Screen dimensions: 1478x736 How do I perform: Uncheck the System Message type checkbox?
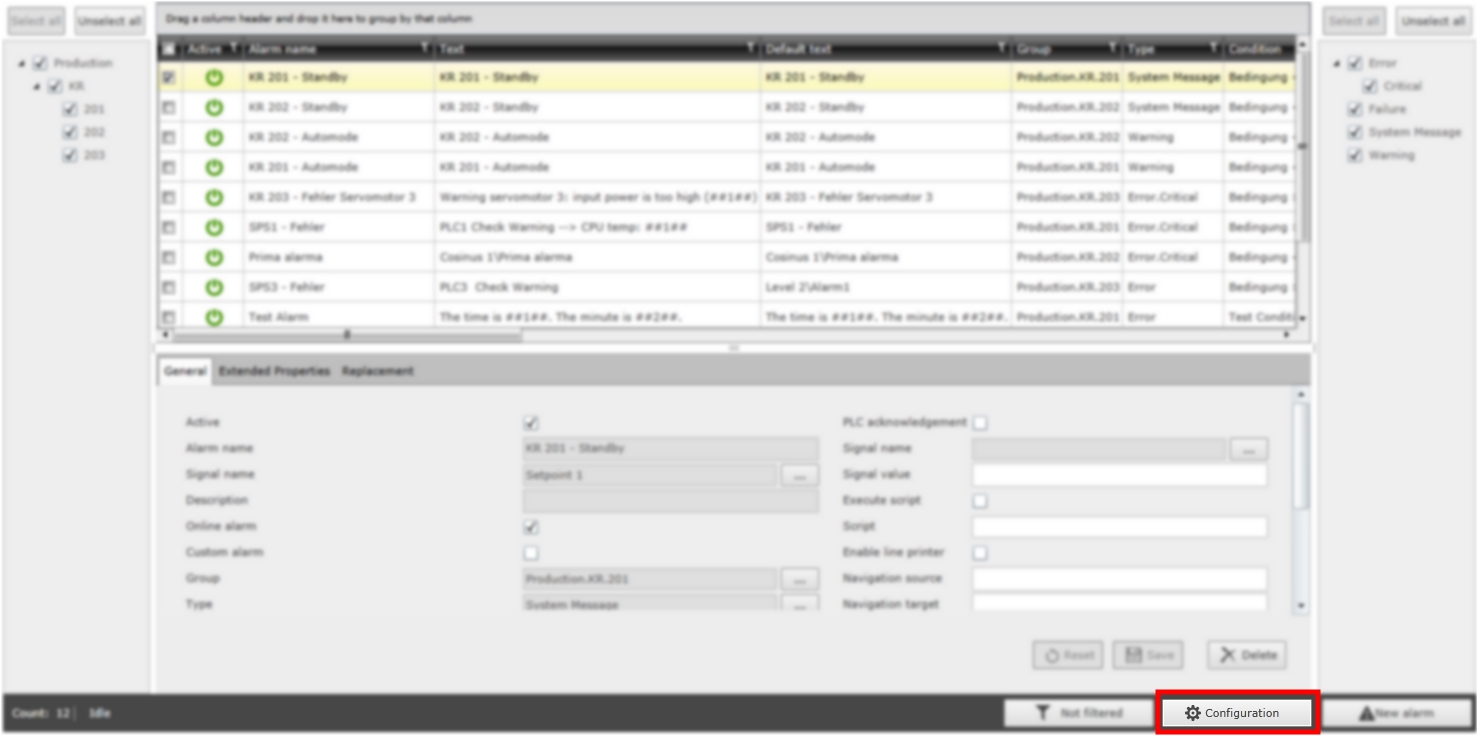click(x=1355, y=132)
